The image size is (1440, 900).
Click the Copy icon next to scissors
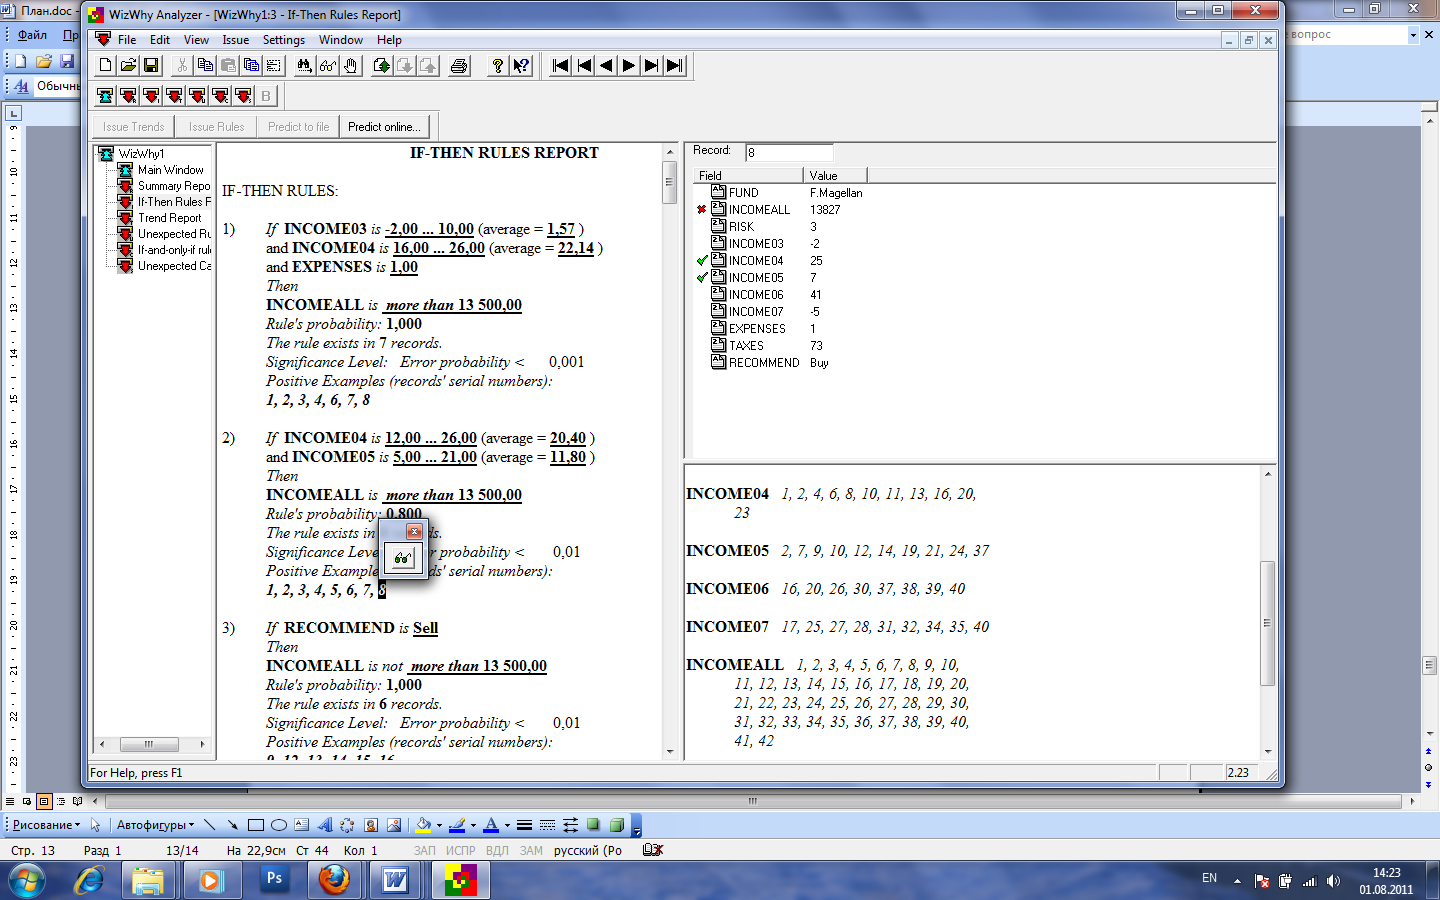coord(205,66)
